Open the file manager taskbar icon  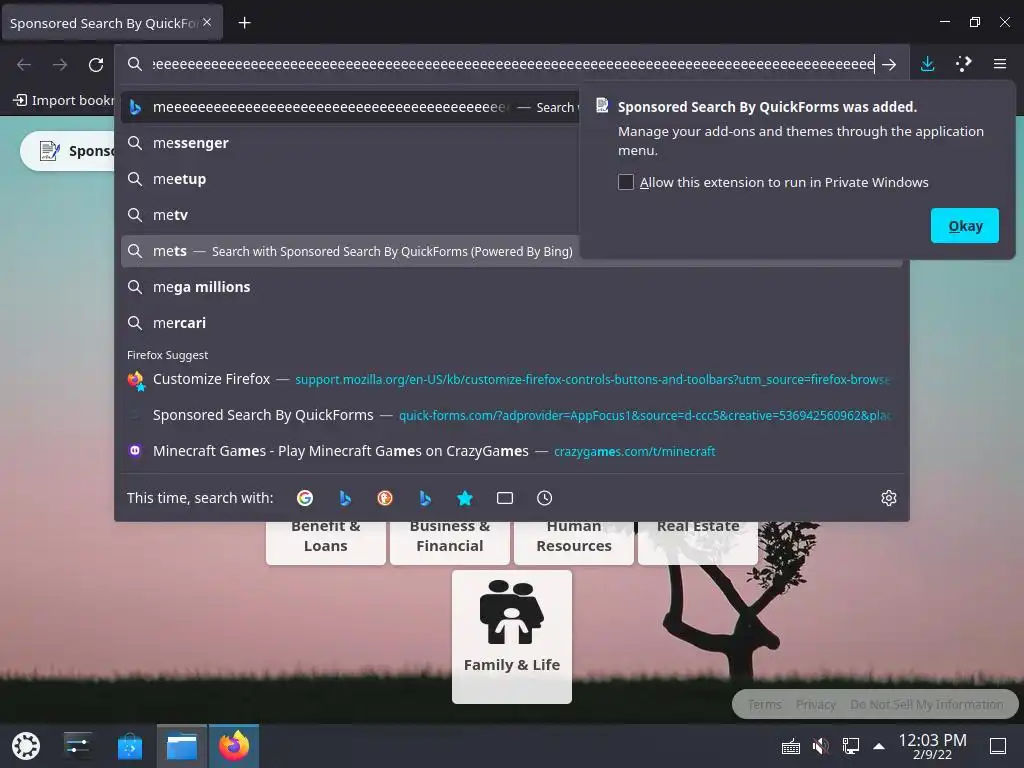(x=182, y=746)
